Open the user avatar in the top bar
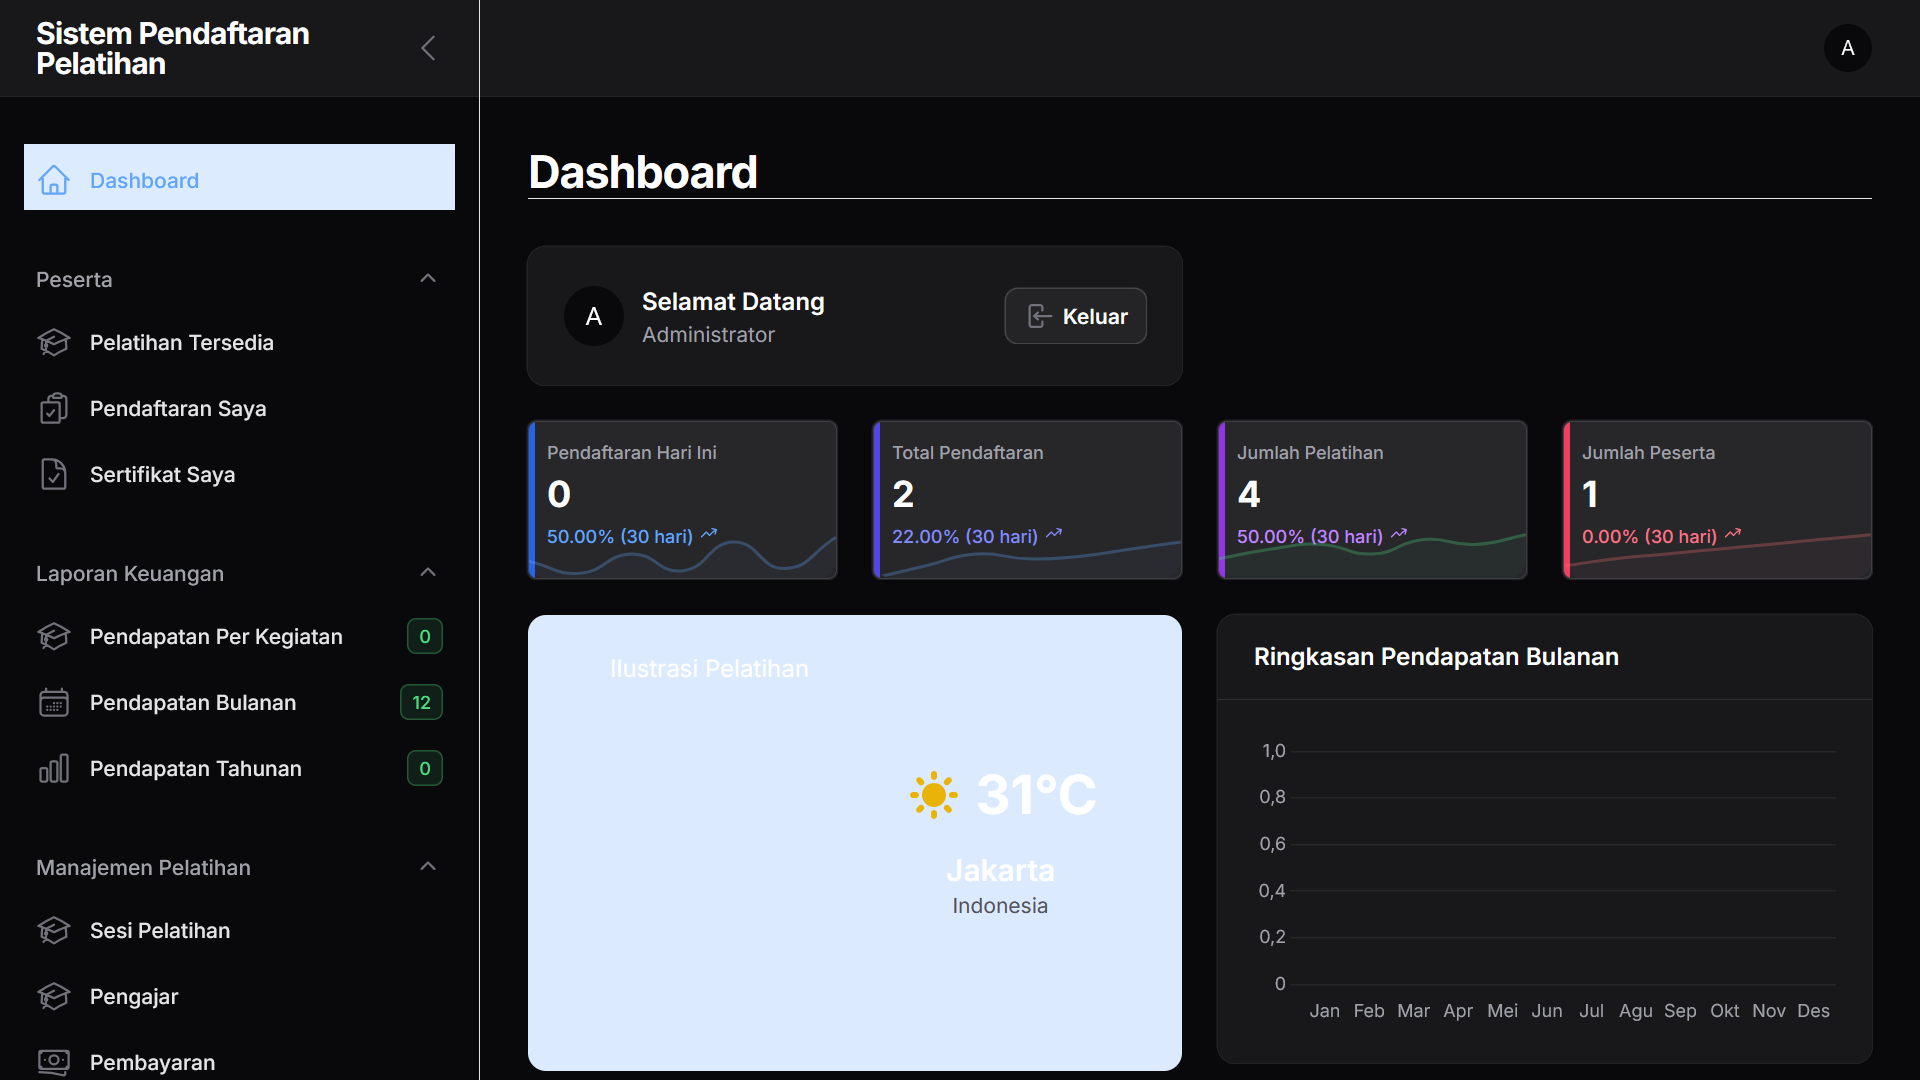This screenshot has height=1080, width=1920. 1847,48
